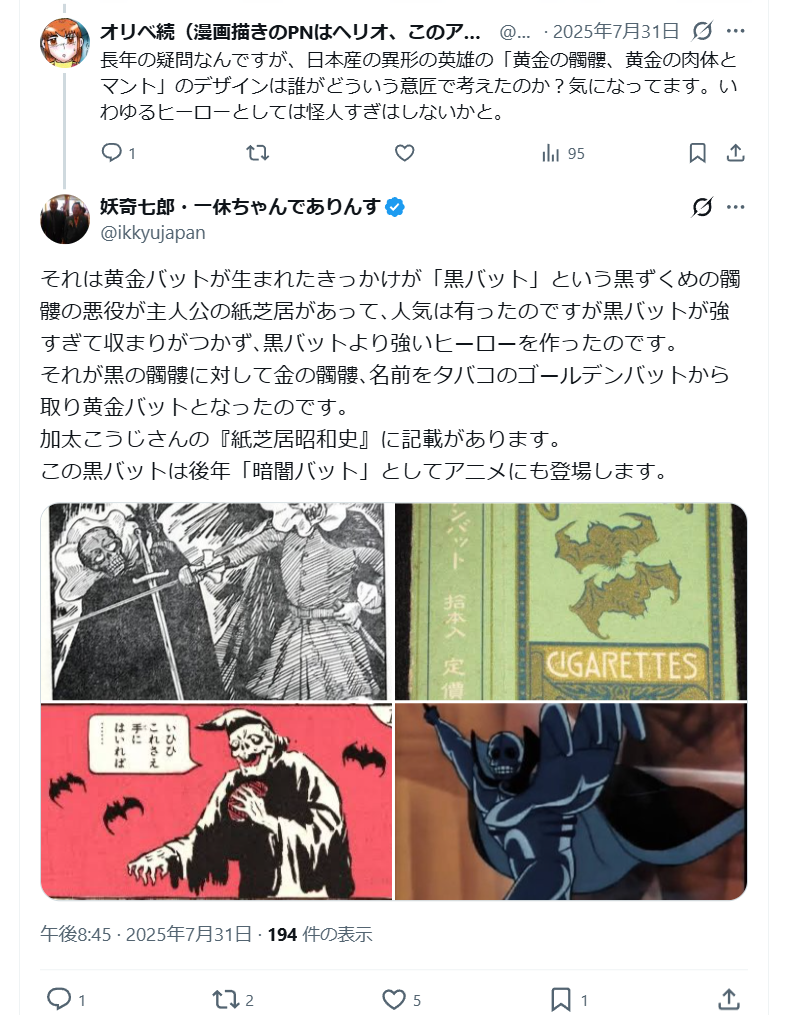The image size is (789, 1015).
Task: Open 妖奇七郎 profile picture
Action: pos(65,219)
